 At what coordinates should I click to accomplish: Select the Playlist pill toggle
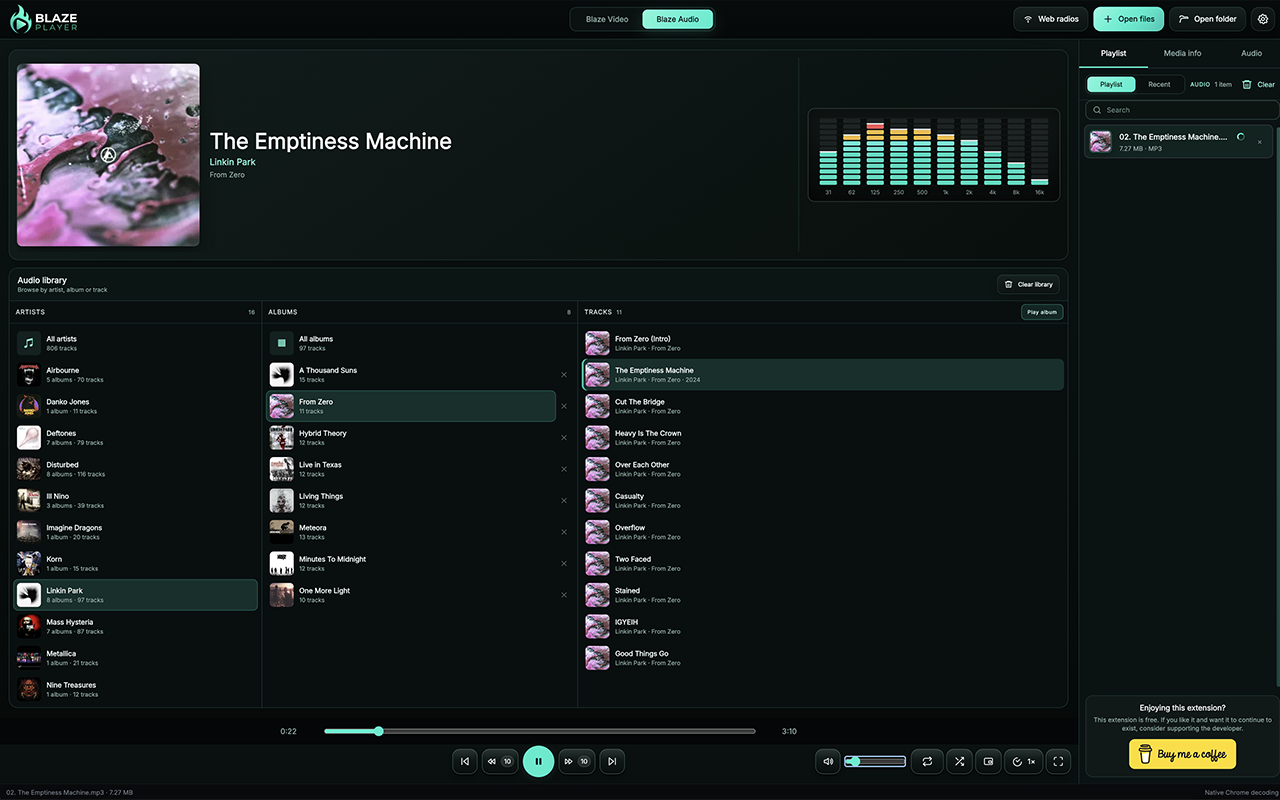[1111, 84]
